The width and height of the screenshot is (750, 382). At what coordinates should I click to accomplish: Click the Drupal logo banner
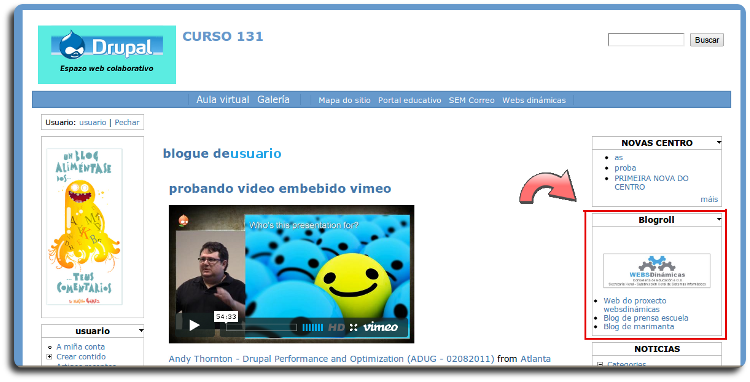pos(107,55)
